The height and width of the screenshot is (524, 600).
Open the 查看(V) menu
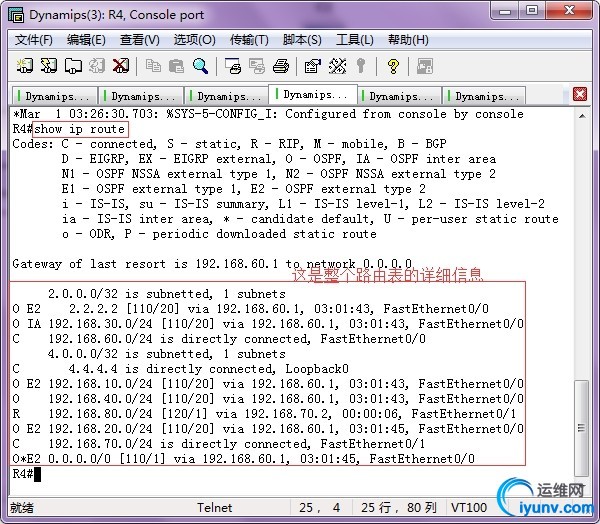pos(140,40)
